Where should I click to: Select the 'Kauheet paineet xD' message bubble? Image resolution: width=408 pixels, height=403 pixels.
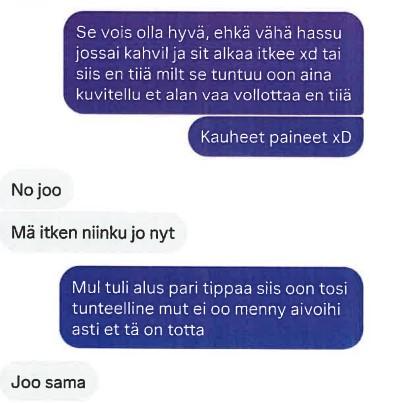(x=276, y=137)
